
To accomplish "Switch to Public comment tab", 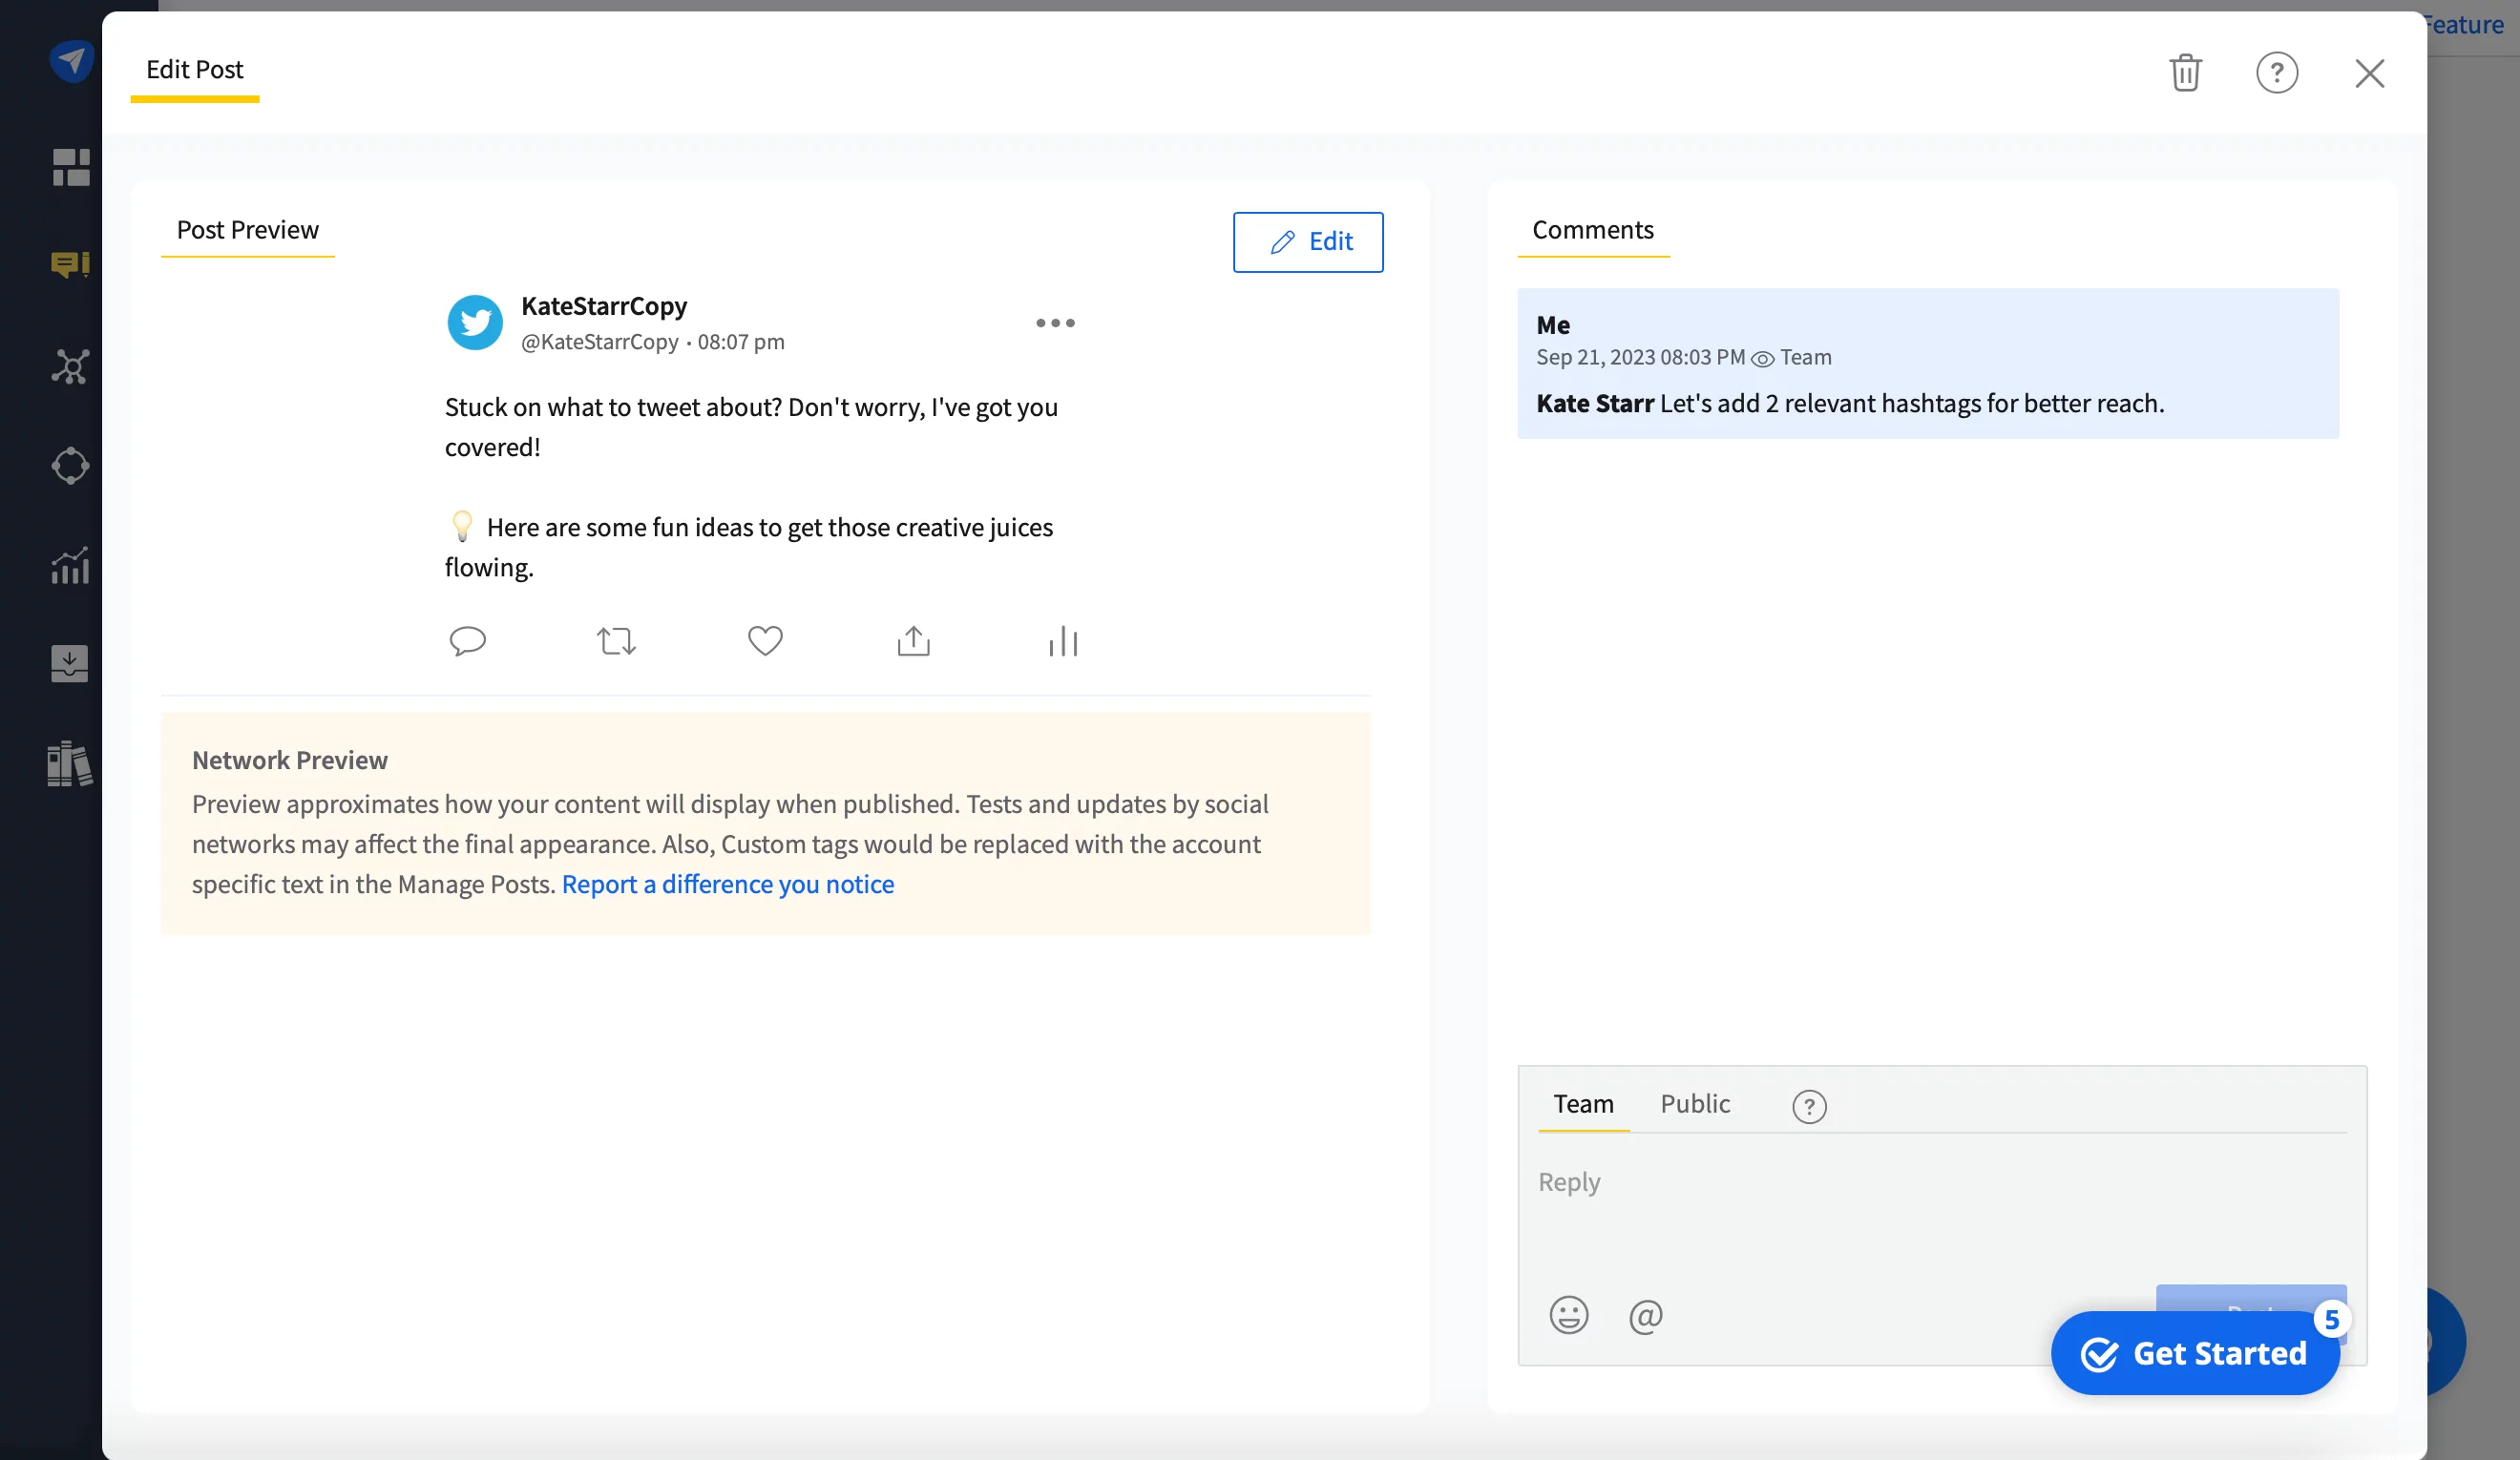I will click(x=1694, y=1104).
